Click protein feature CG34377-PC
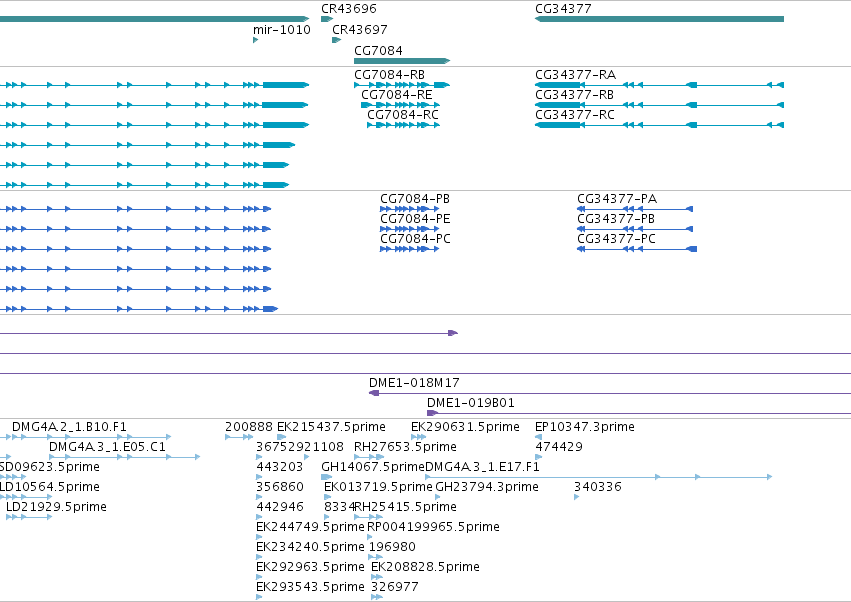The image size is (851, 602). coord(616,239)
